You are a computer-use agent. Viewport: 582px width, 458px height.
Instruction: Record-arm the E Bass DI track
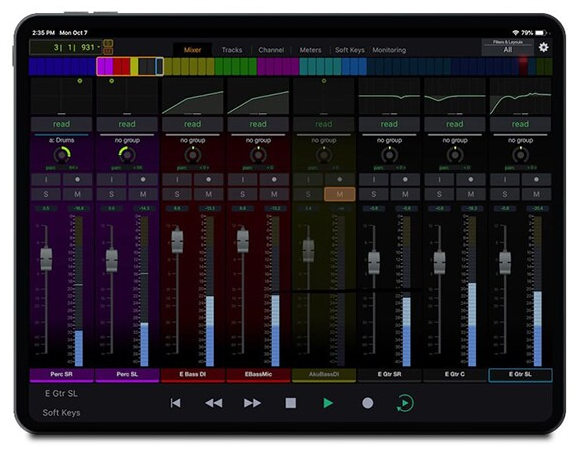pyautogui.click(x=209, y=180)
